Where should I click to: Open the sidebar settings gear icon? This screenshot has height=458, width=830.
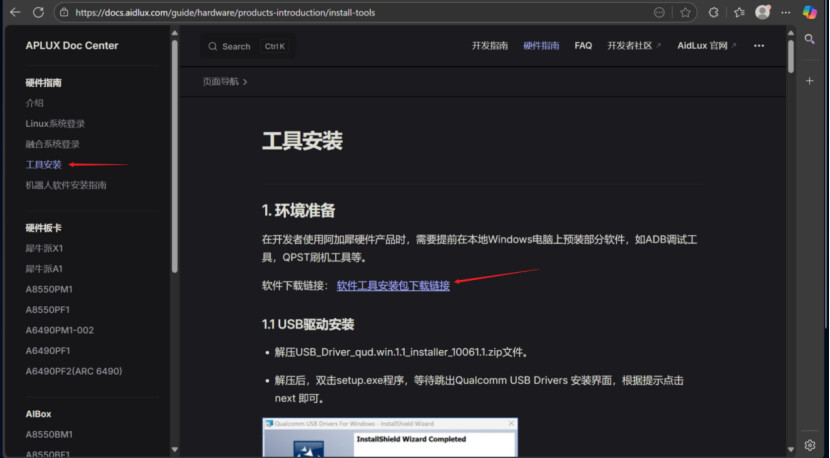pos(810,445)
